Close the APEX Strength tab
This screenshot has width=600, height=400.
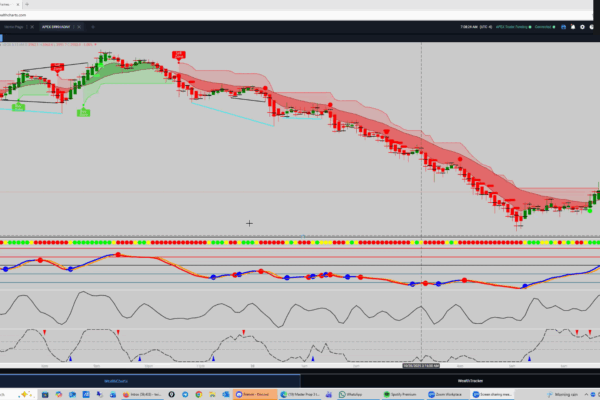click(x=79, y=26)
